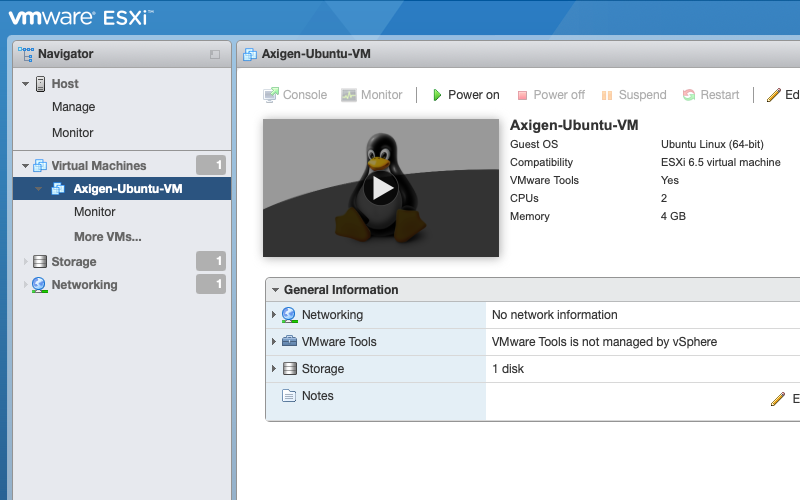Viewport: 800px width, 500px height.
Task: Click the Console button label
Action: tap(305, 95)
